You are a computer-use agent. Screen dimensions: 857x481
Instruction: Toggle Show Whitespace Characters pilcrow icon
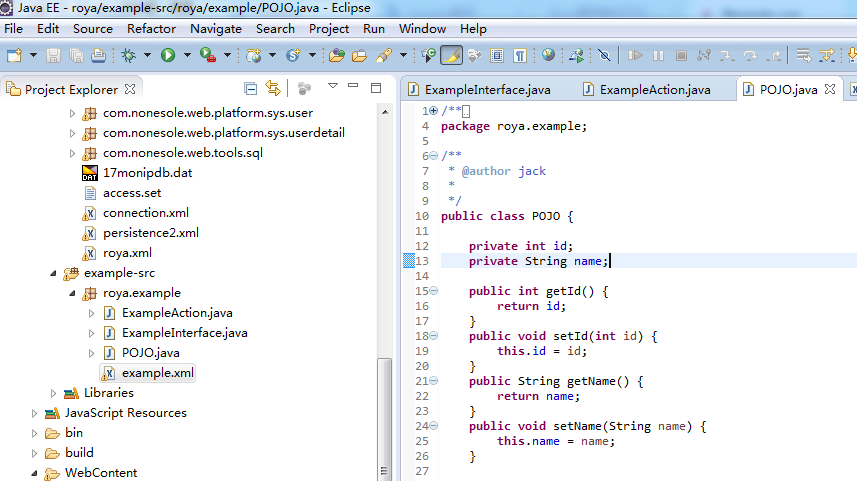520,55
